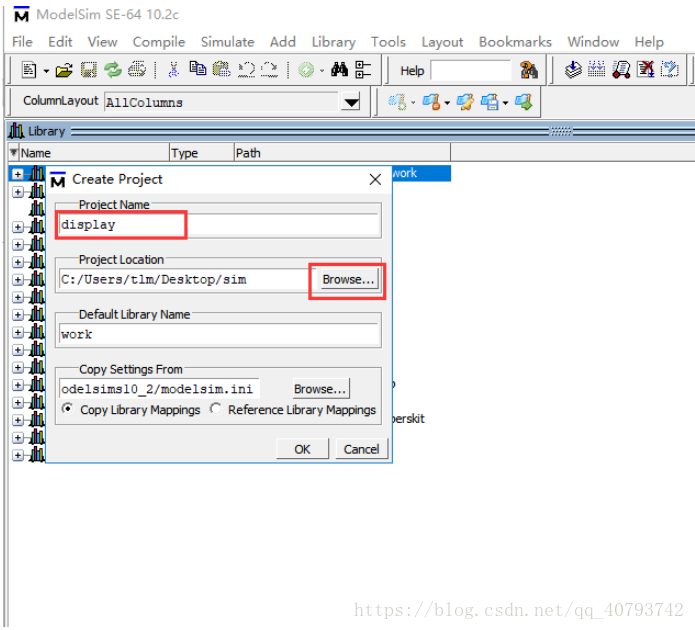
Task: Click the Default Library Name field
Action: point(219,334)
